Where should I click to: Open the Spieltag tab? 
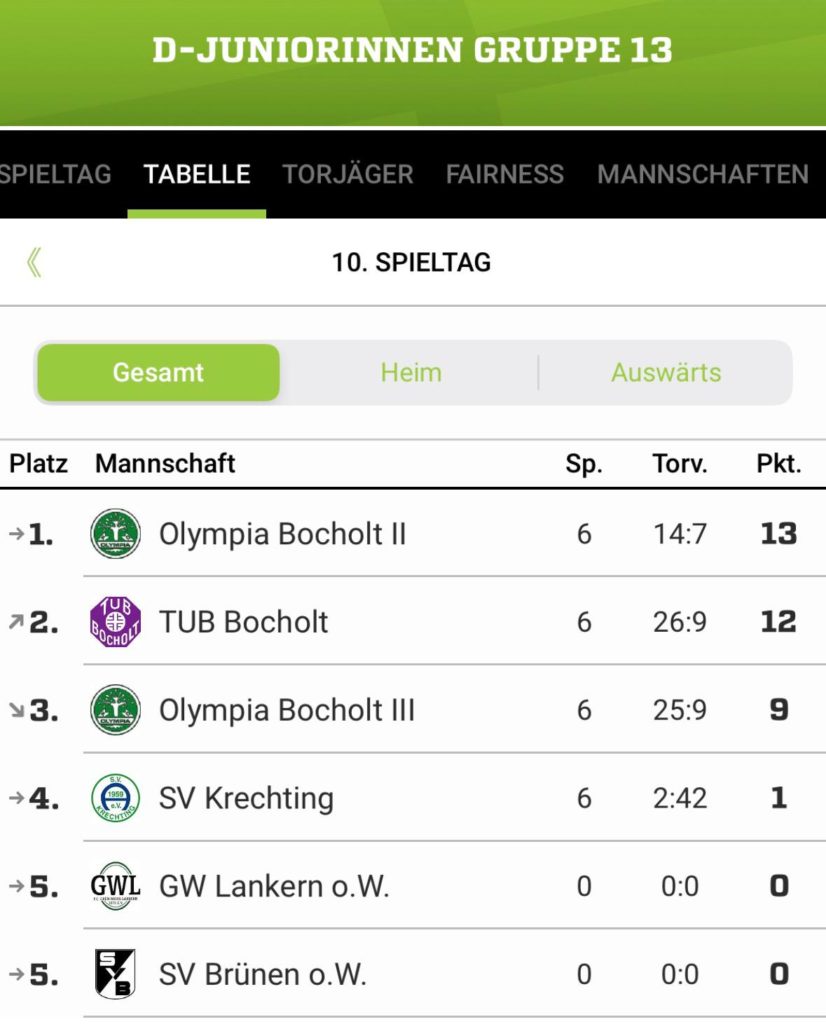coord(55,174)
